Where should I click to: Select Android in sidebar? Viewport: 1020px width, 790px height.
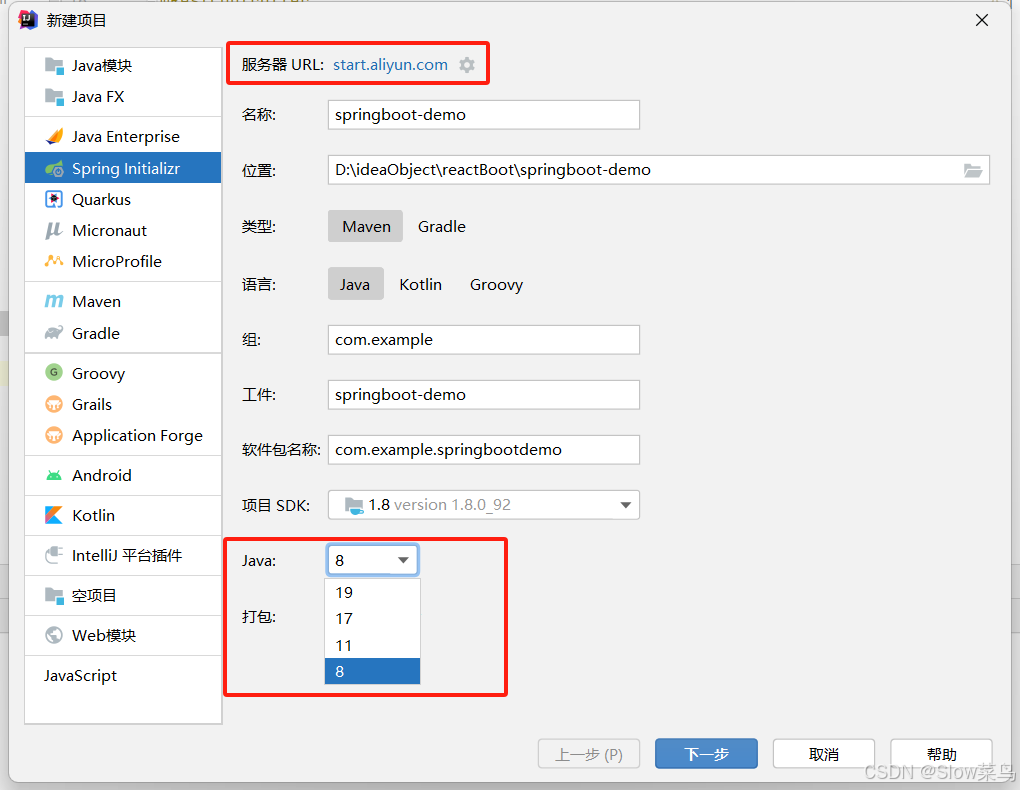(x=123, y=476)
